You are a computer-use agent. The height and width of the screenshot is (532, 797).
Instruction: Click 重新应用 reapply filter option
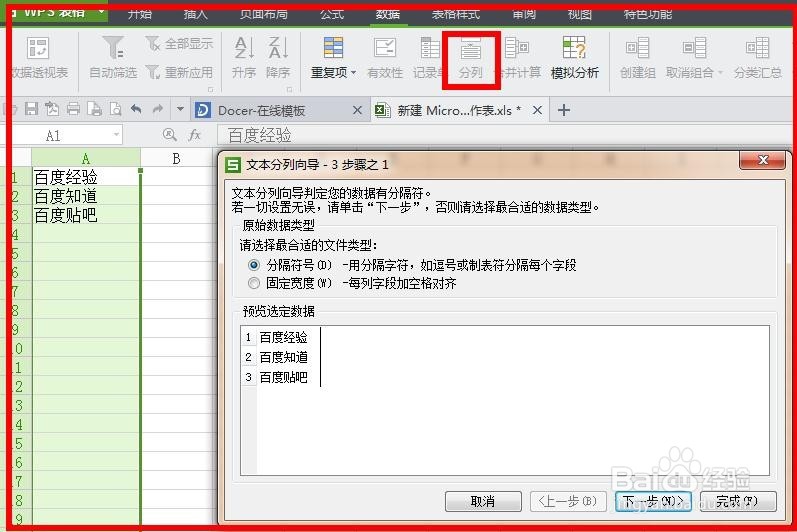point(179,72)
